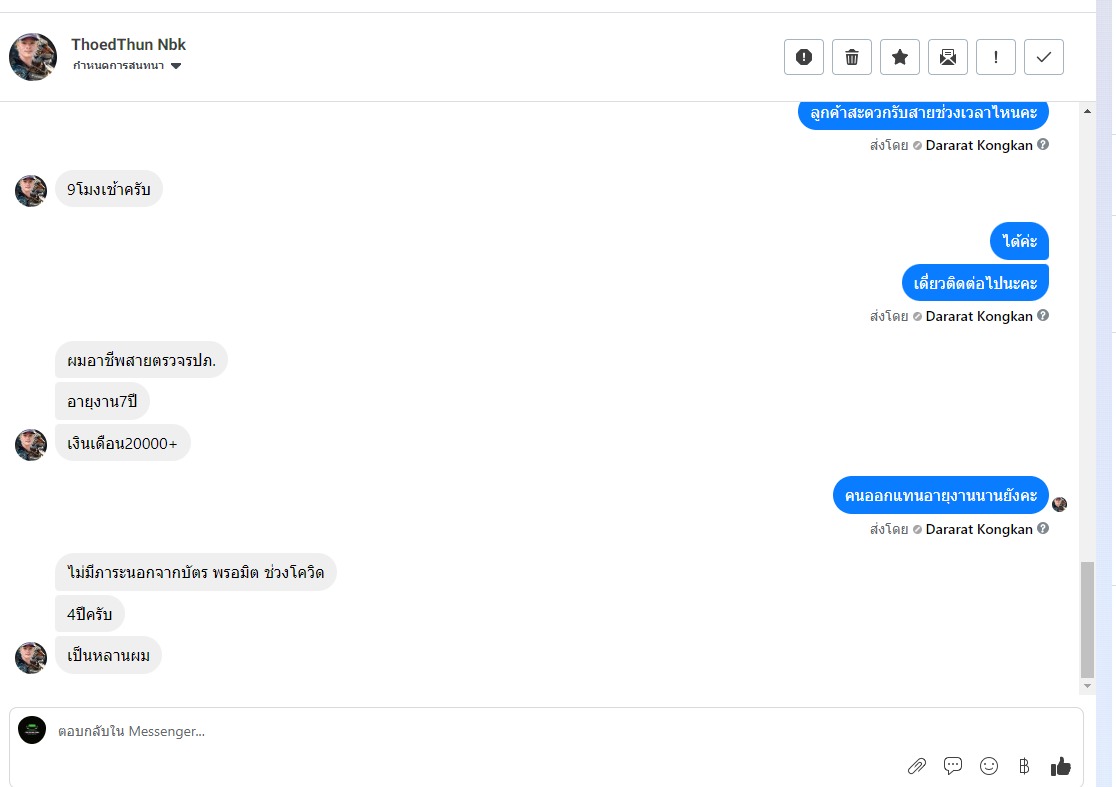Image resolution: width=1116 pixels, height=787 pixels.
Task: Attach a file using the paperclip icon
Action: (x=916, y=766)
